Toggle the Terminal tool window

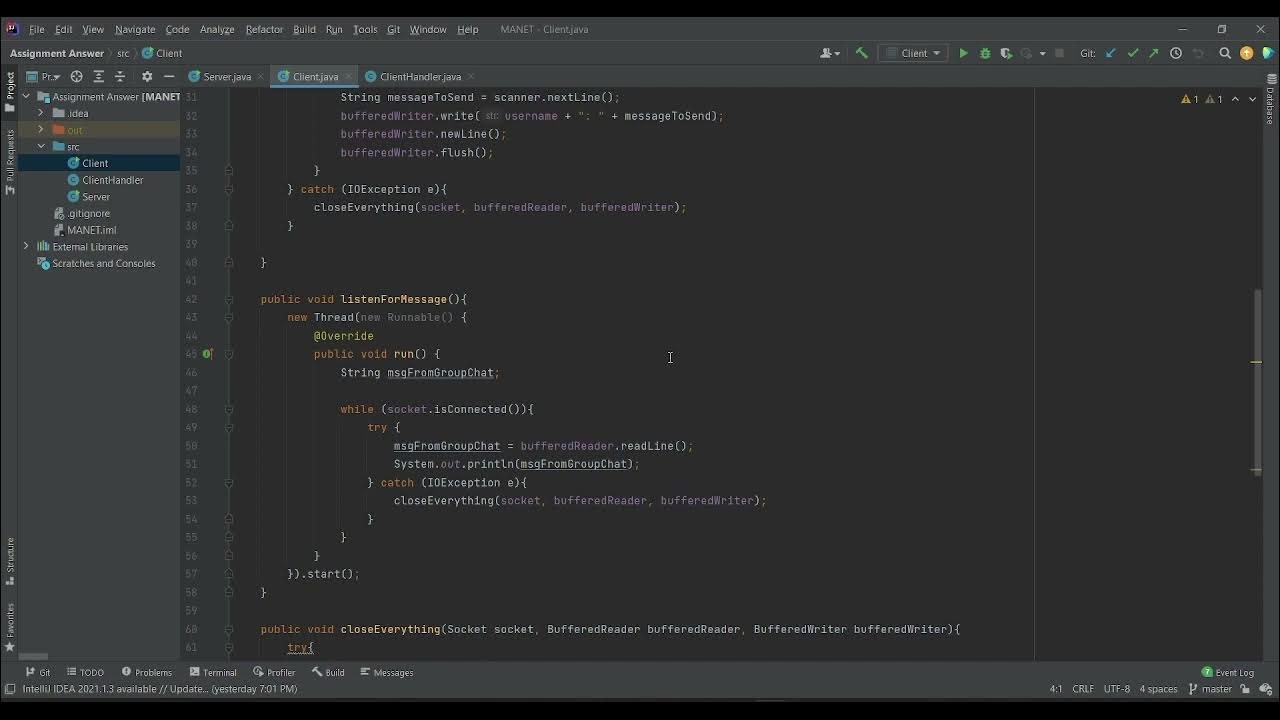[213, 672]
